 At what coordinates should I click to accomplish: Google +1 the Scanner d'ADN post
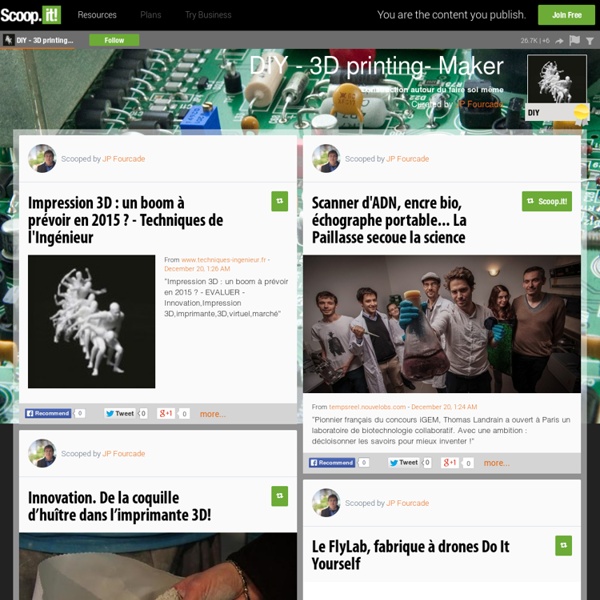[x=450, y=463]
